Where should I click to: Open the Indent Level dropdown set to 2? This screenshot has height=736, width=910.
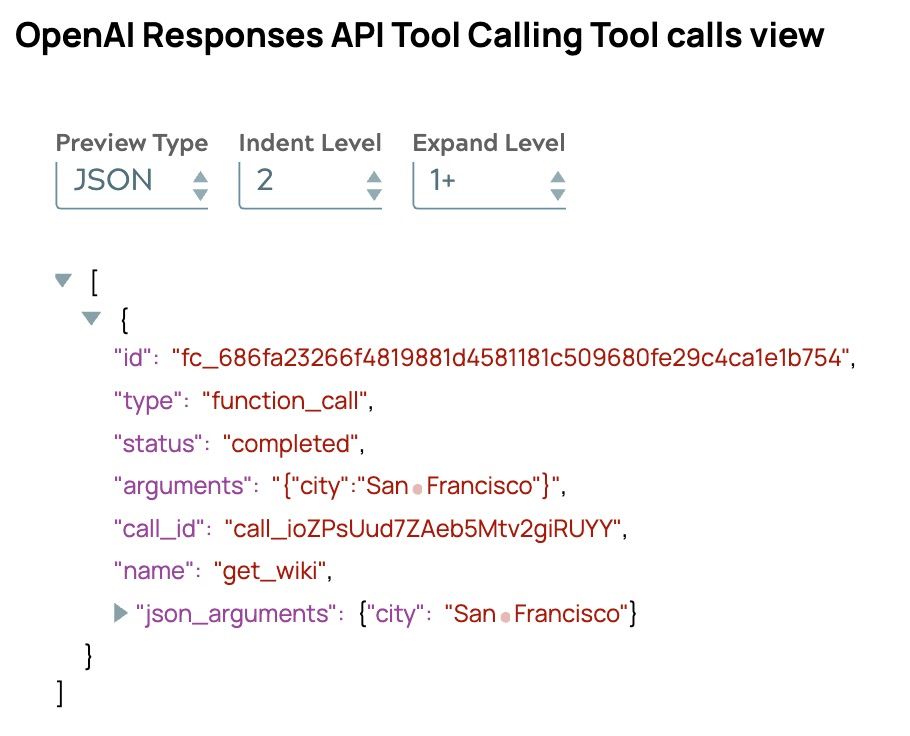(310, 182)
